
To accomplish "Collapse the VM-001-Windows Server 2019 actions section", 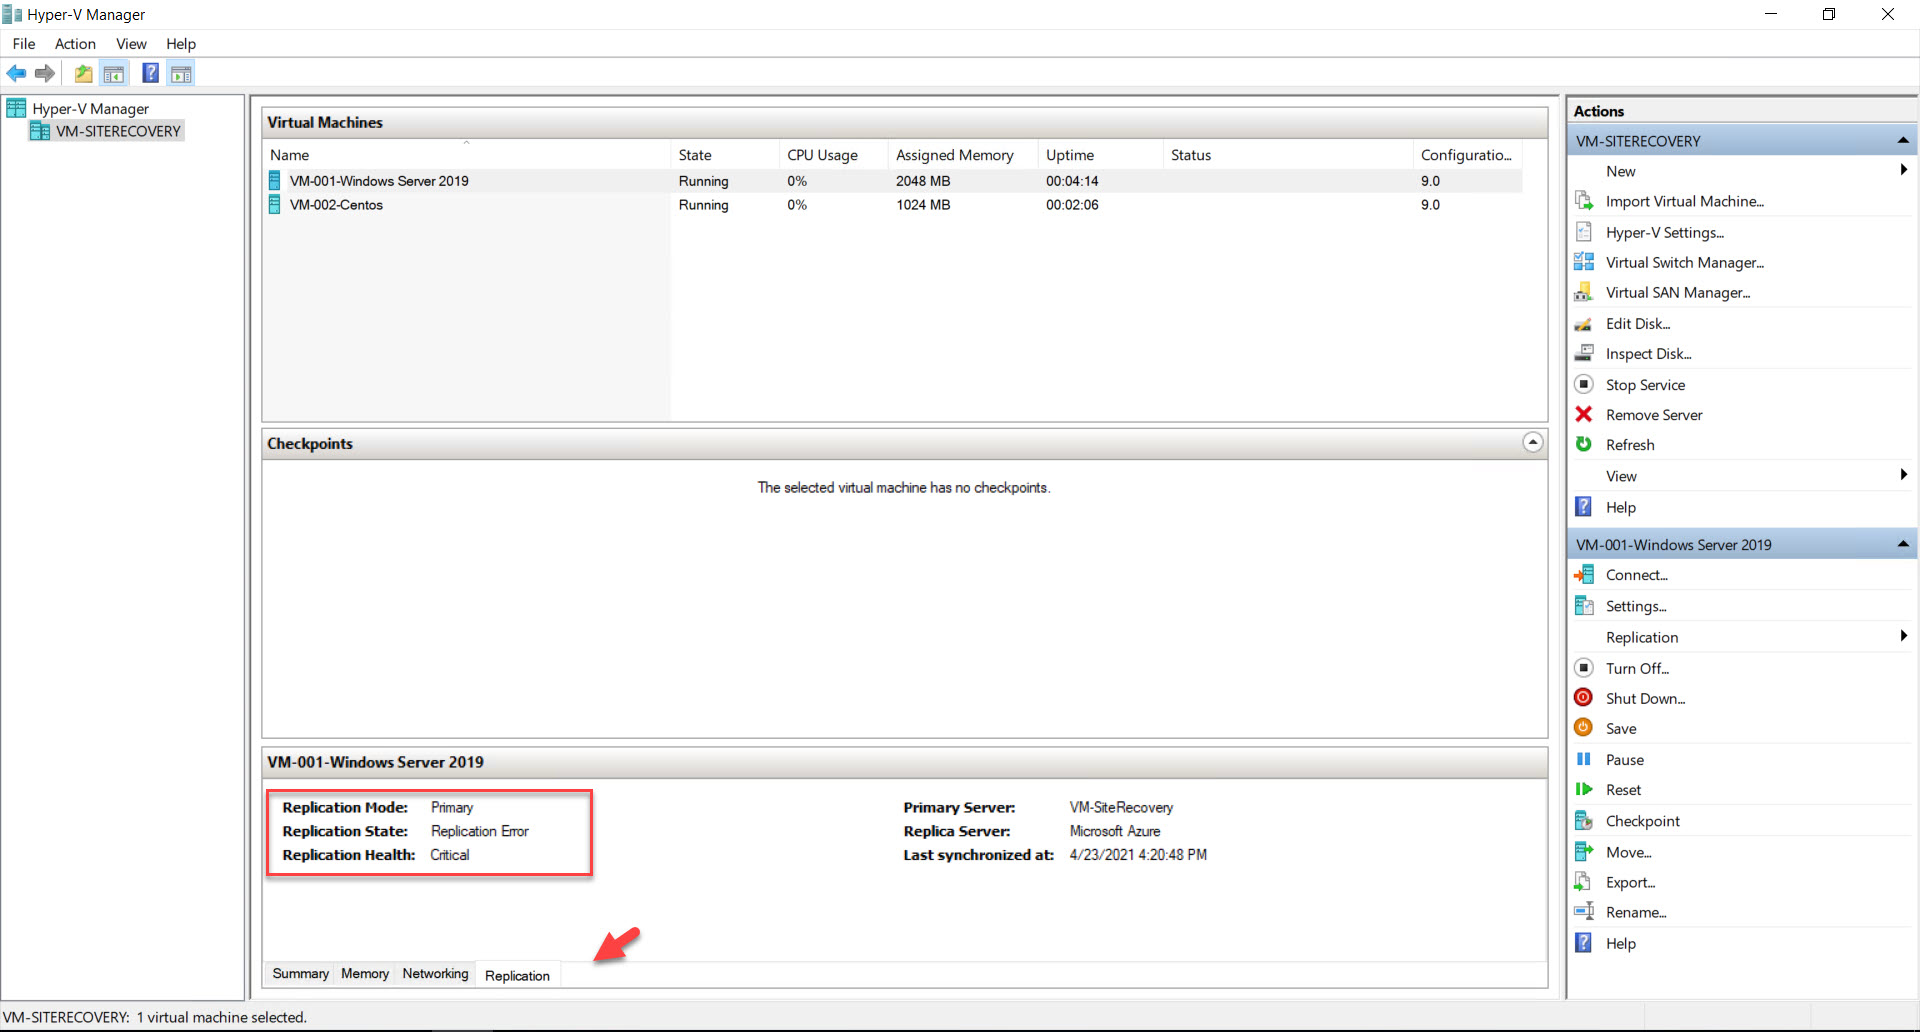I will click(x=1903, y=544).
